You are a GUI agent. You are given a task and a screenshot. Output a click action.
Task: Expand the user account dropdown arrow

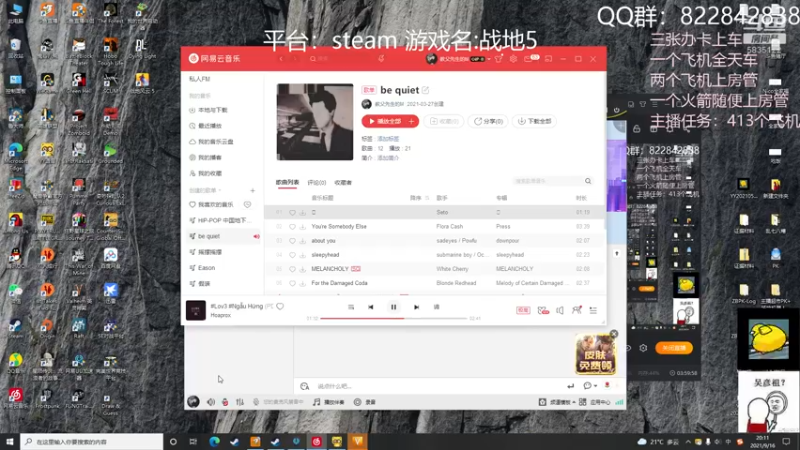(x=489, y=59)
